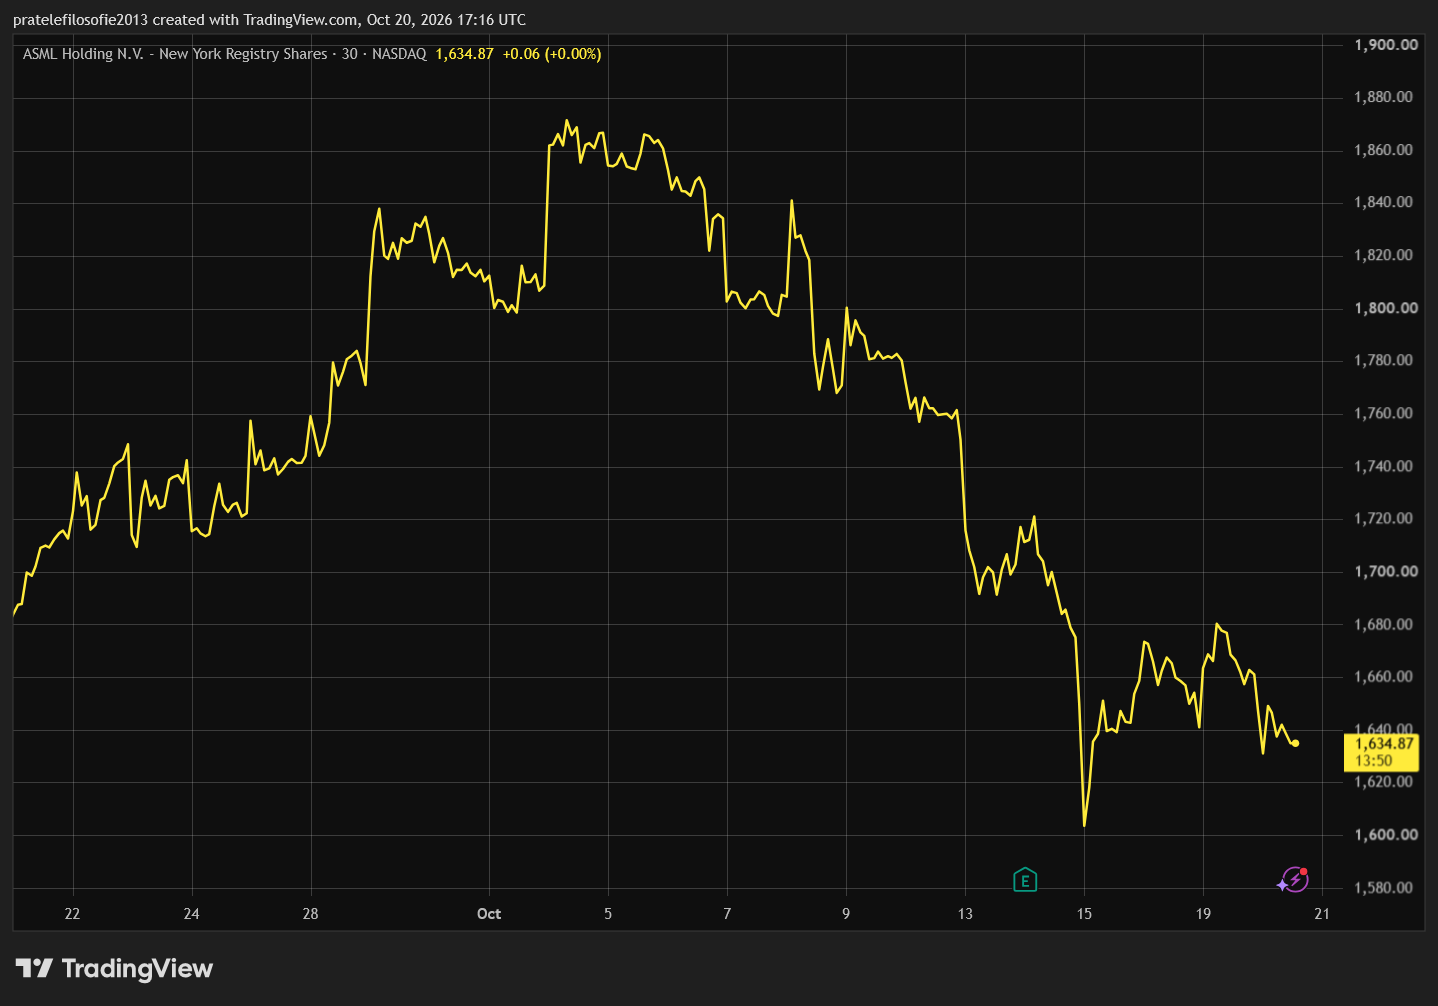Click the 1,620.00 price scale label
Image resolution: width=1438 pixels, height=1006 pixels.
click(1384, 781)
